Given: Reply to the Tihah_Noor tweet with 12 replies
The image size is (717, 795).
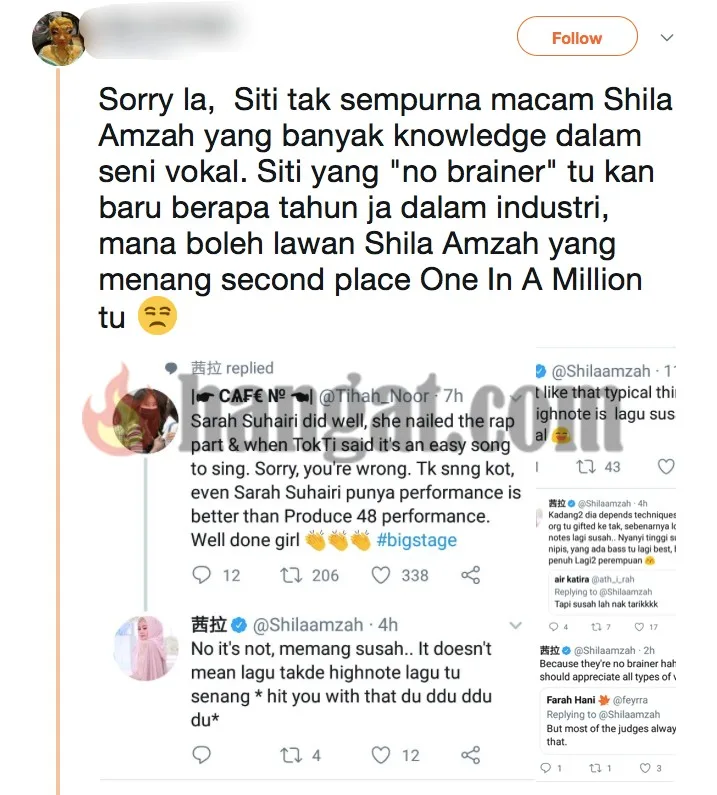Looking at the screenshot, I should pos(202,575).
